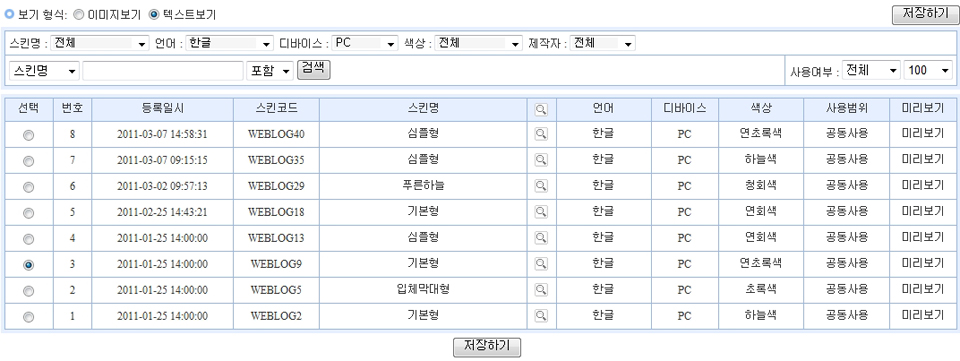Click magnifier icon in WEBLOG35 row
Image resolution: width=960 pixels, height=361 pixels.
pos(541,160)
